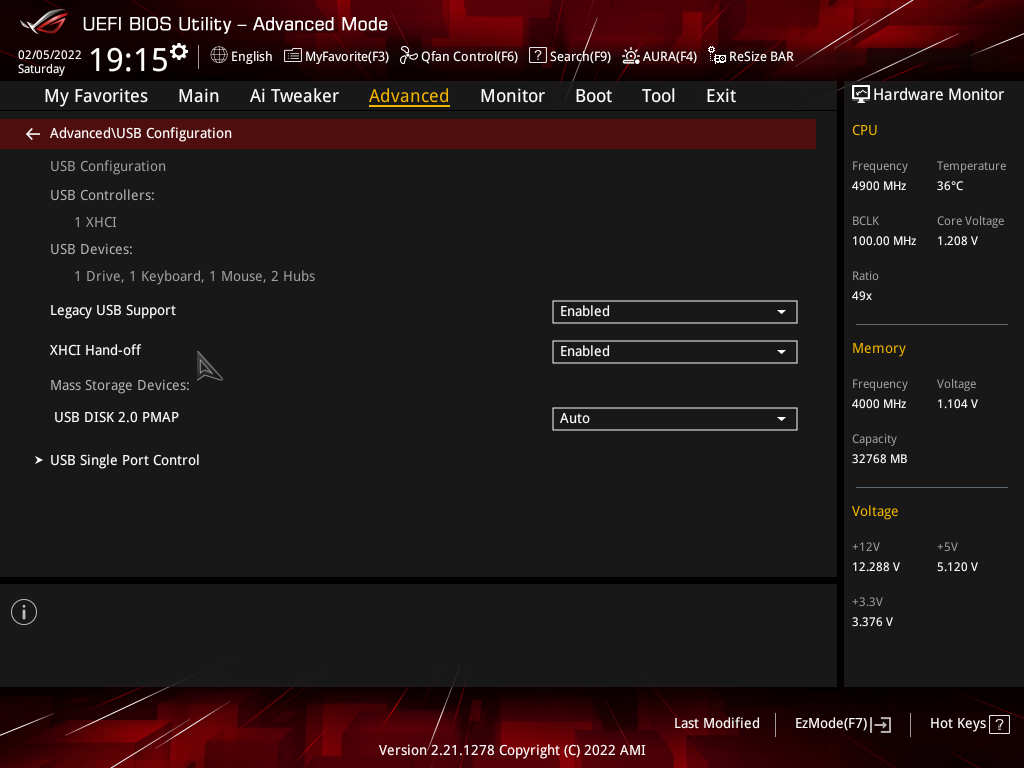The image size is (1024, 768).
Task: Select the Advanced tab
Action: pos(409,96)
